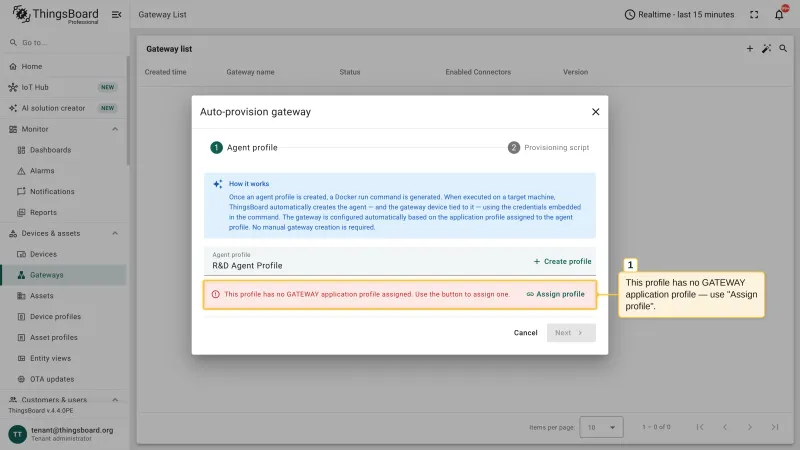The image size is (800, 450).
Task: Collapse Devices & assets section
Action: point(115,233)
